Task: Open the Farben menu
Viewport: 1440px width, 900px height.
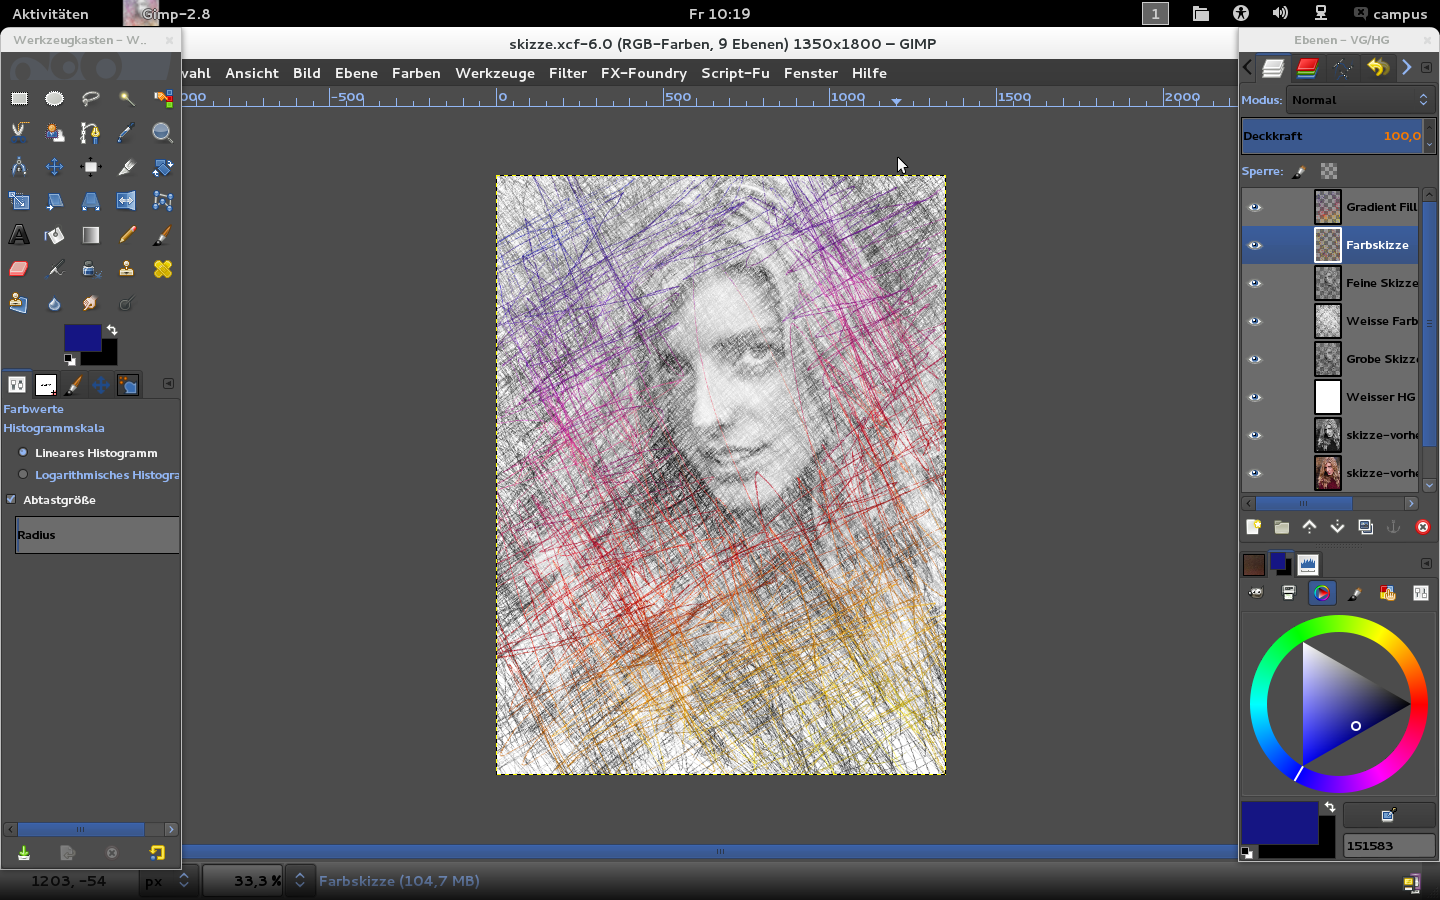Action: coord(416,73)
